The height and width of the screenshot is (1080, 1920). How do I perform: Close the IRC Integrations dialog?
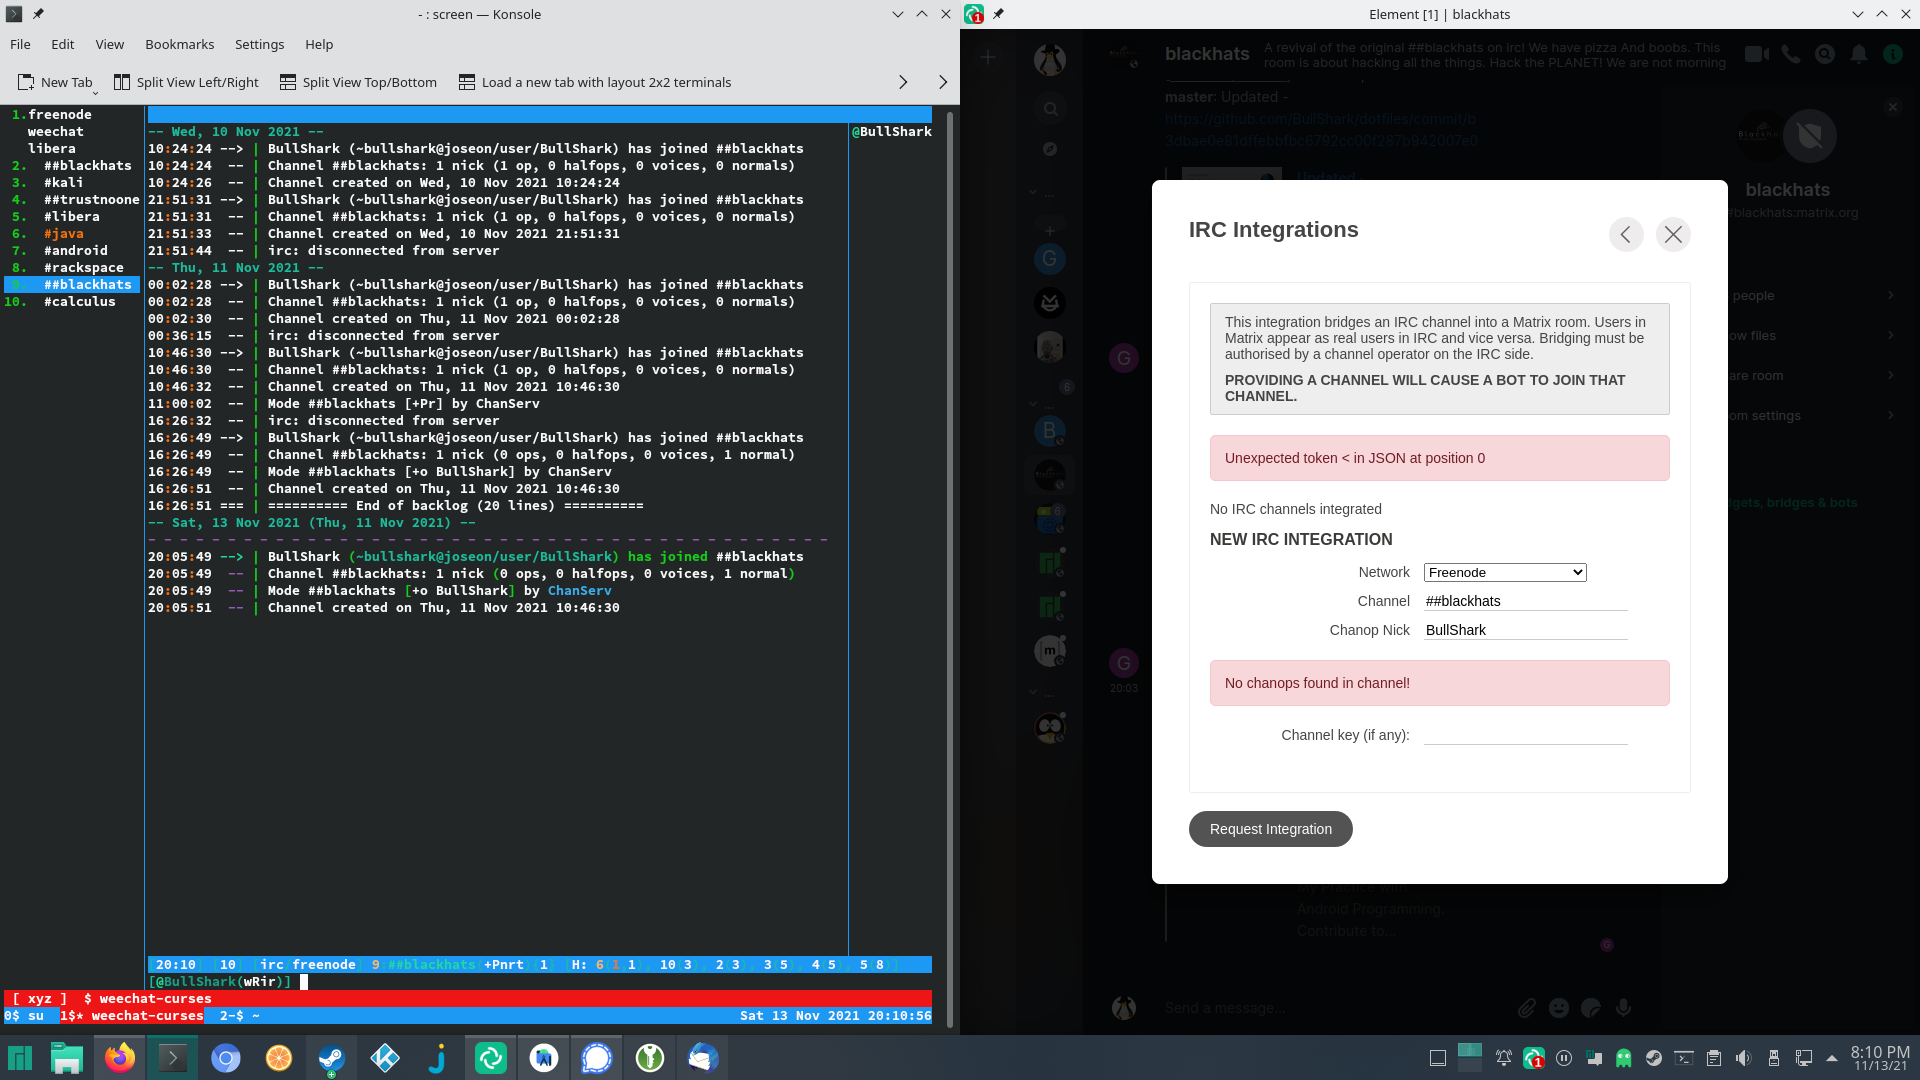1673,234
